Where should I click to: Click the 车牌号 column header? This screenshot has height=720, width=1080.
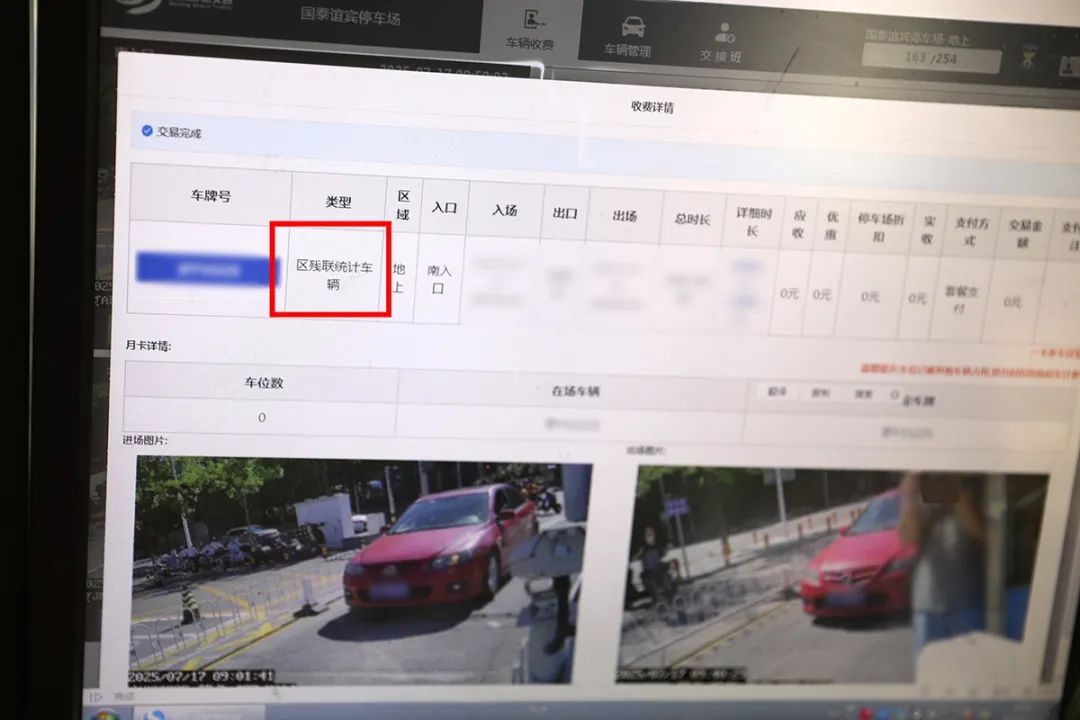point(211,196)
